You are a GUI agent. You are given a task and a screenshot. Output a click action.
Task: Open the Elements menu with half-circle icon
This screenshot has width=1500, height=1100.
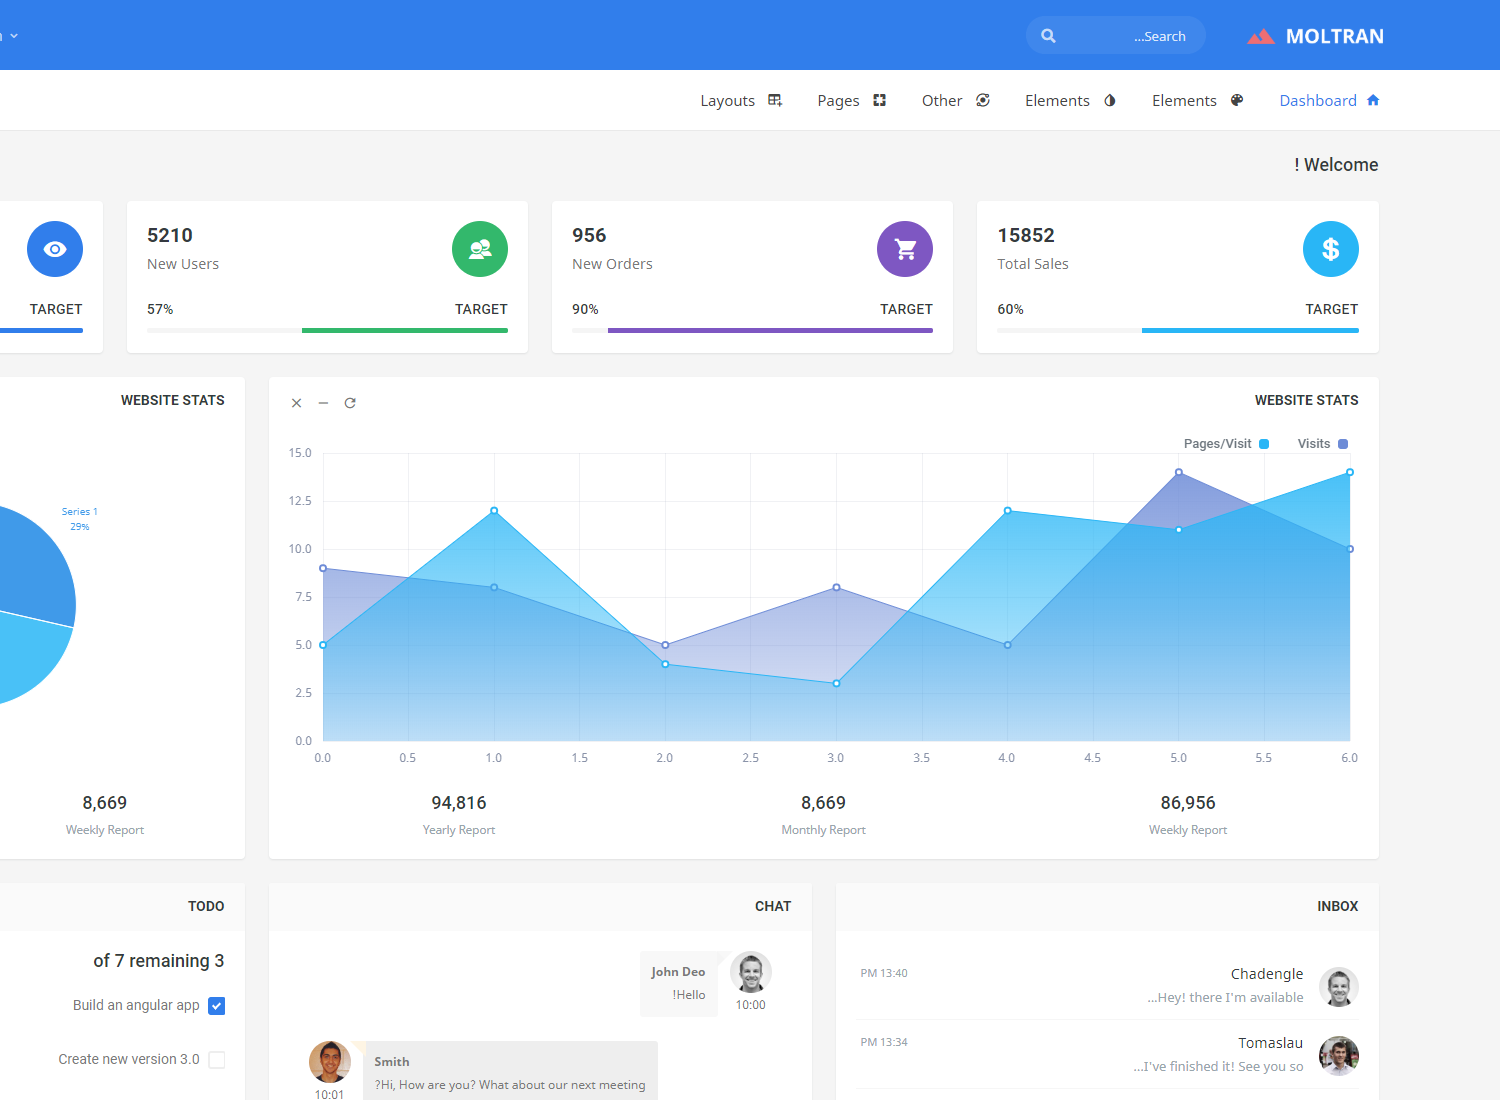(1070, 100)
